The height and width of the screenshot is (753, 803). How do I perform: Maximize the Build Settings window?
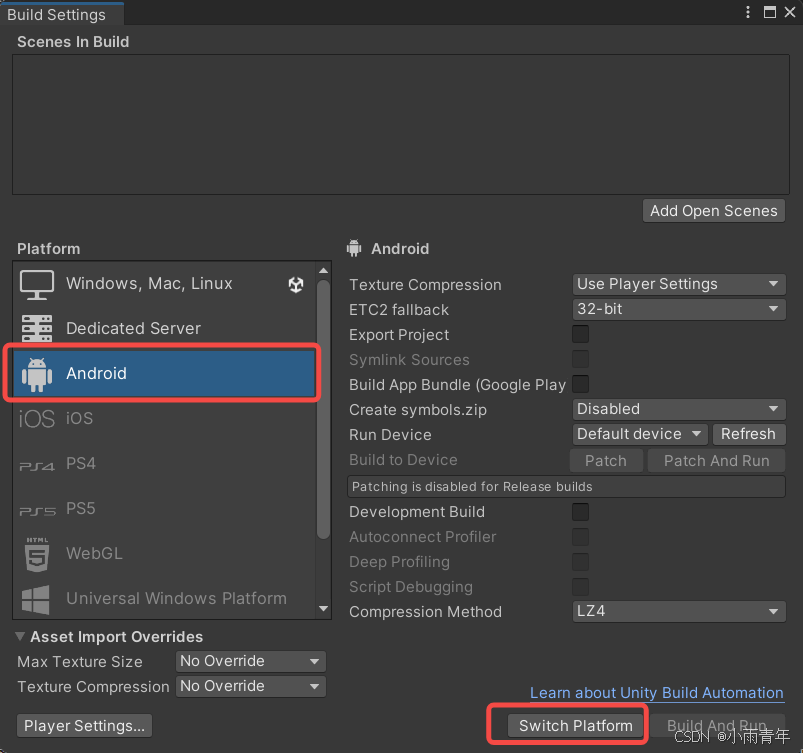point(769,12)
